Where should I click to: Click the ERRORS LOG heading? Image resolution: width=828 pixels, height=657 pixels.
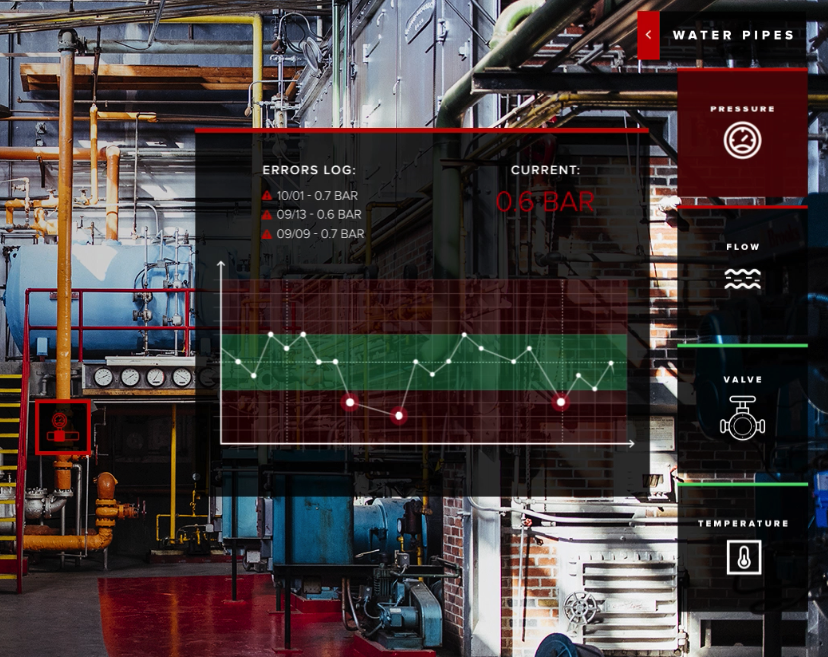click(x=309, y=170)
